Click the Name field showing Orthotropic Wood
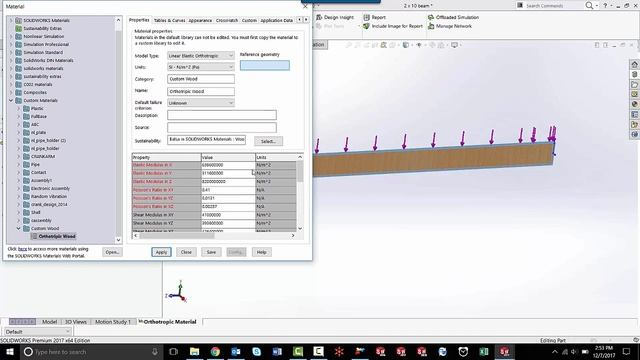Image resolution: width=640 pixels, height=360 pixels. pyautogui.click(x=201, y=91)
